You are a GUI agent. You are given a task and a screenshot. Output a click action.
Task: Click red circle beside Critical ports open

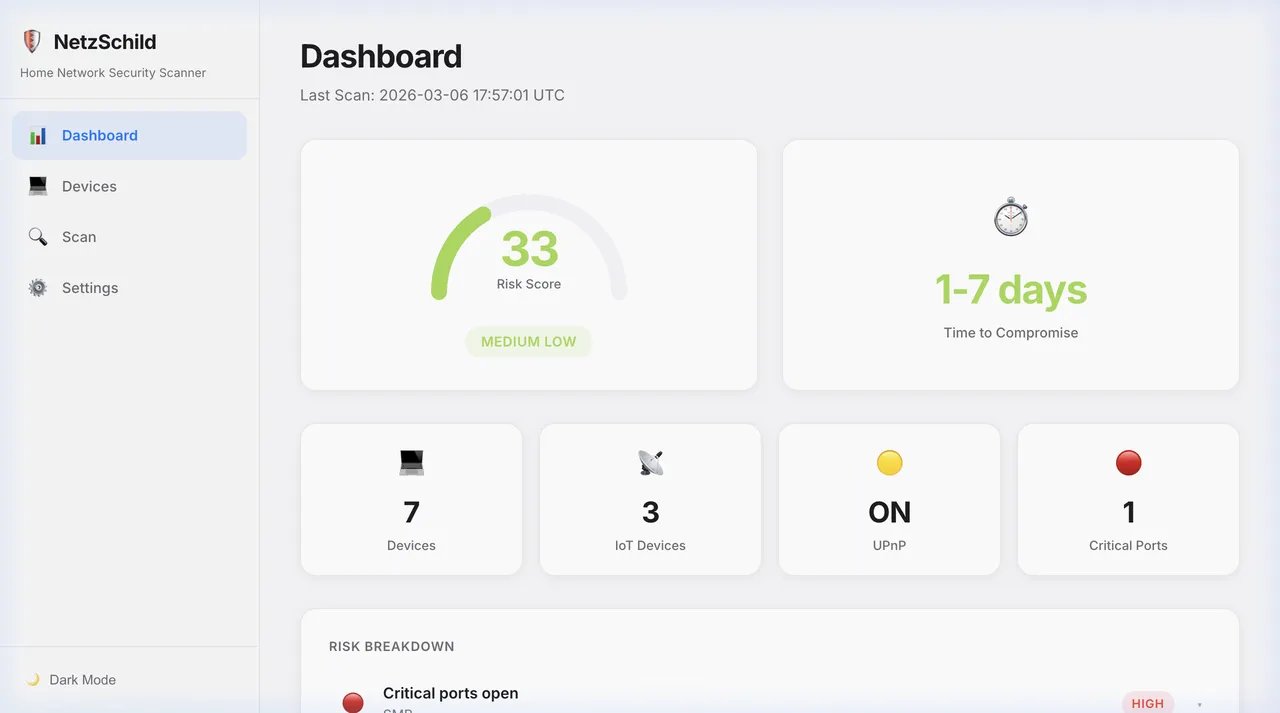353,703
